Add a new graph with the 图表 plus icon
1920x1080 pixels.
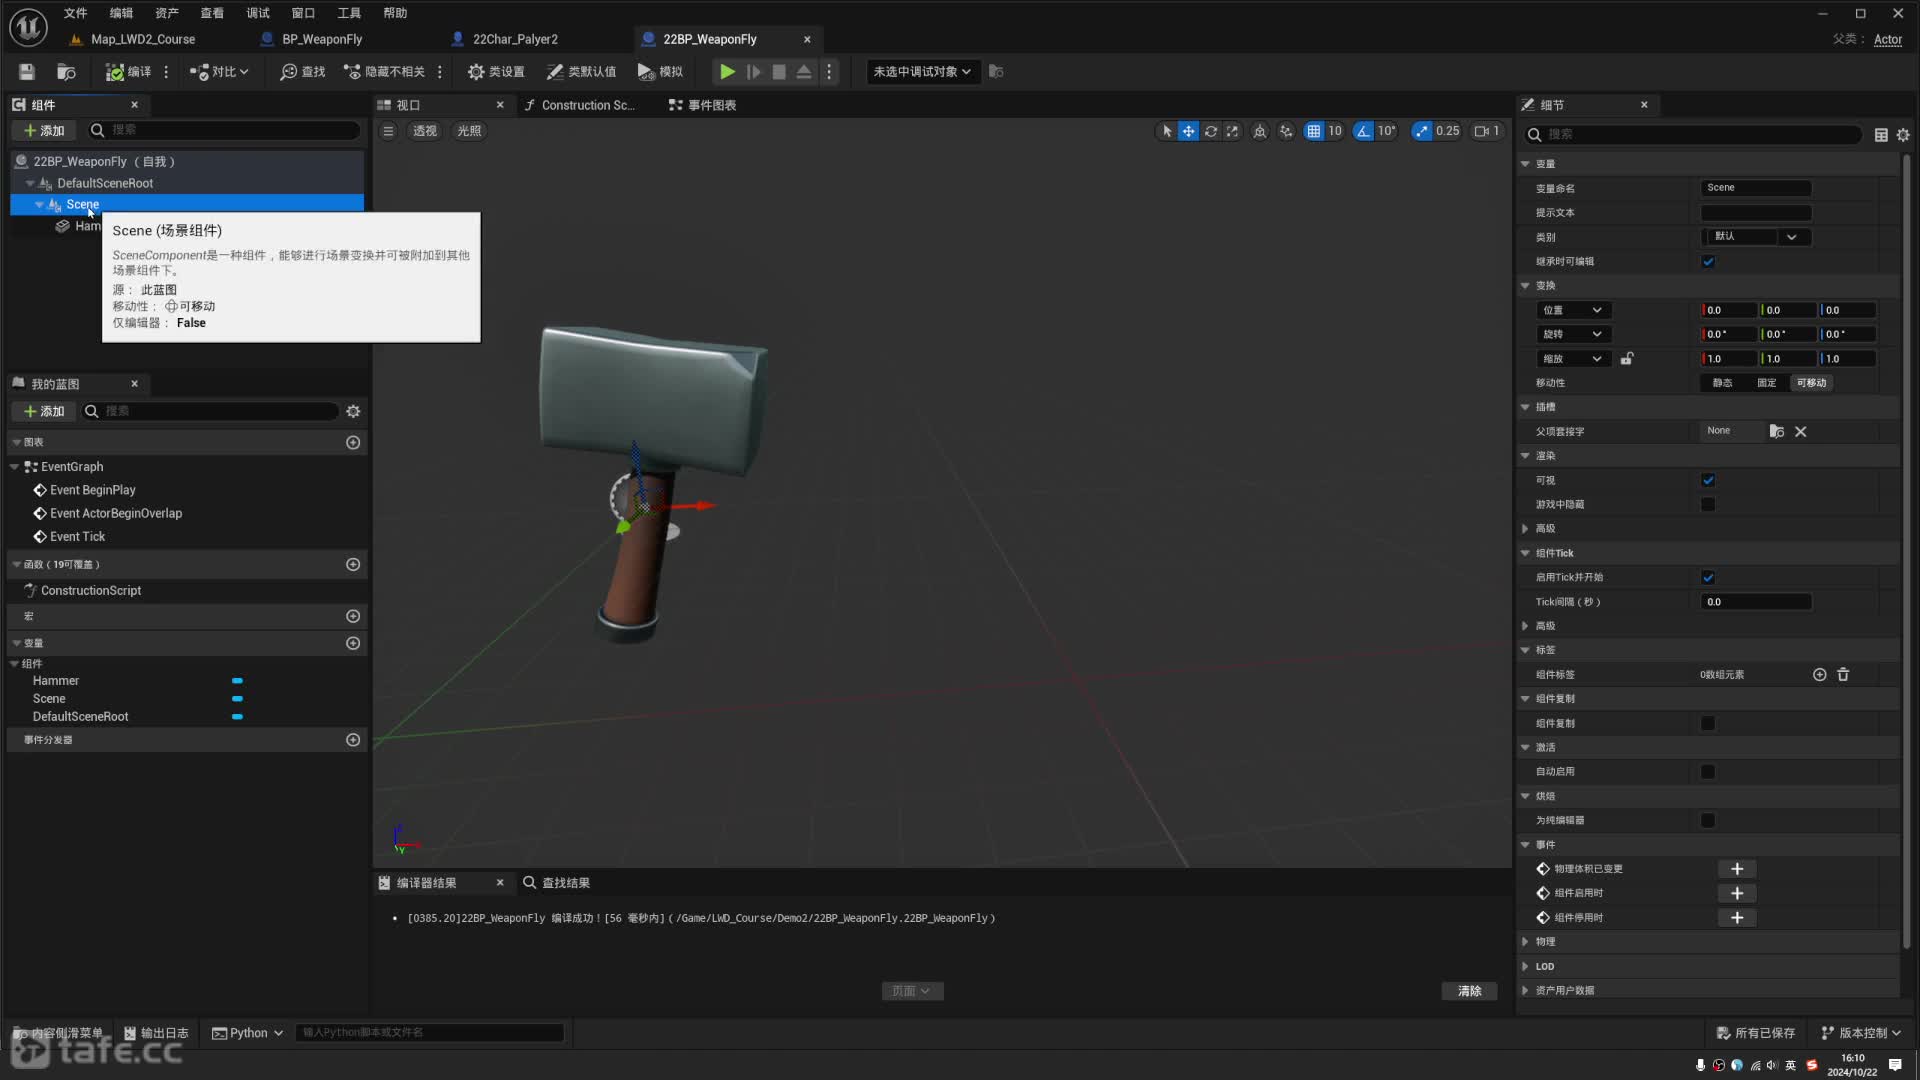tap(353, 443)
